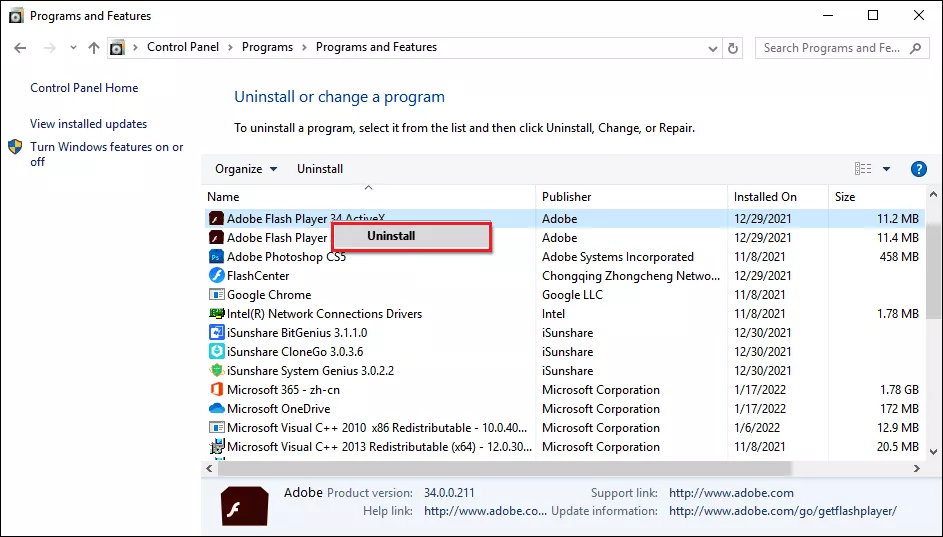Open Turn Windows features on or off
This screenshot has height=537, width=943.
(106, 154)
